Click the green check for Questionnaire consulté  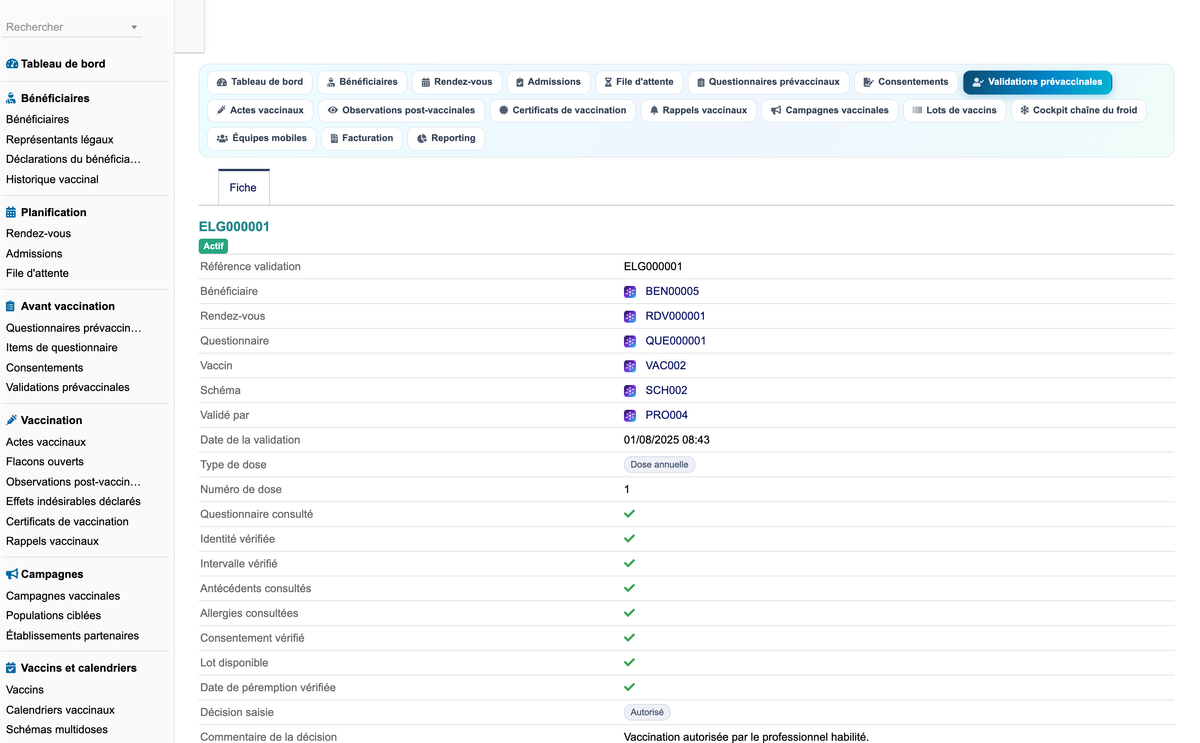(x=630, y=514)
